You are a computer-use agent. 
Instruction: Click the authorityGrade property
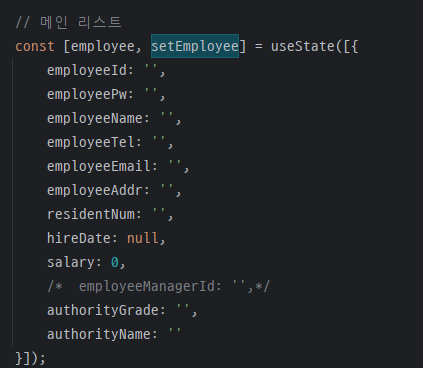click(103, 311)
